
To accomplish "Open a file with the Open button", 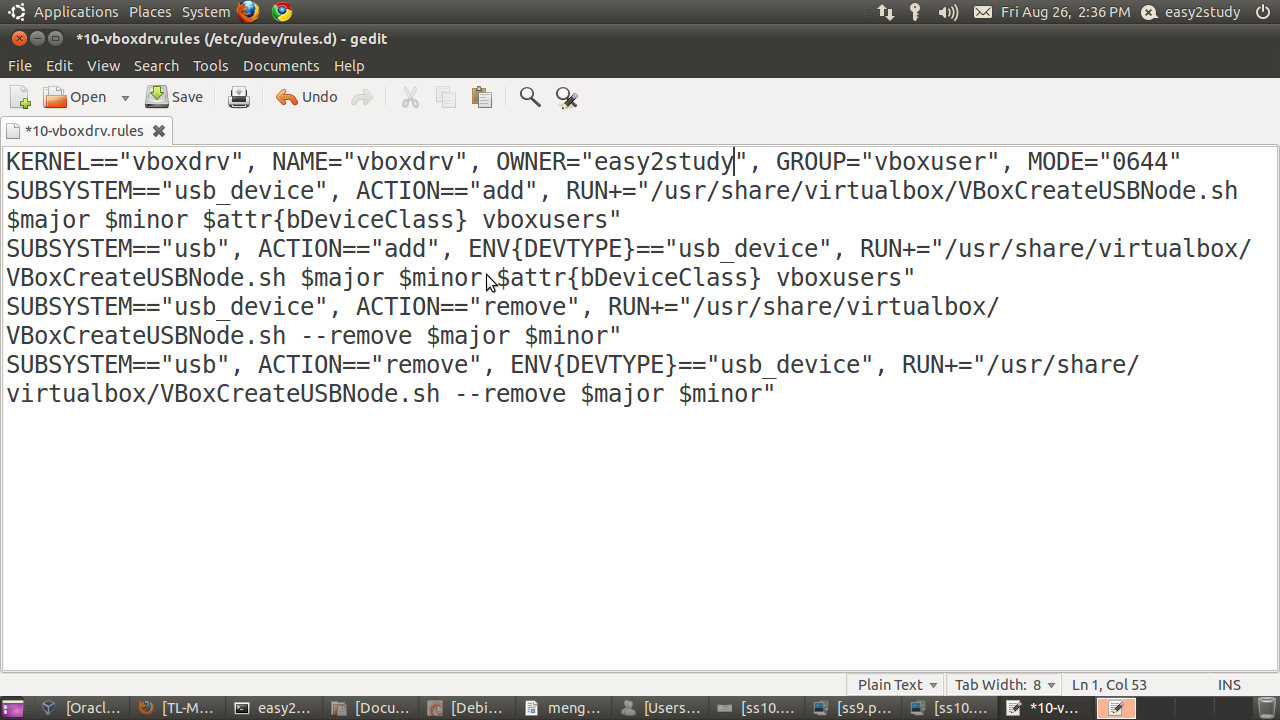I will coord(75,97).
